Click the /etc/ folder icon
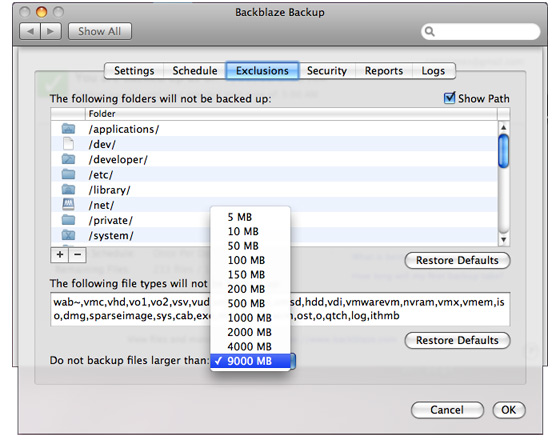The width and height of the screenshot is (560, 448). pos(68,174)
